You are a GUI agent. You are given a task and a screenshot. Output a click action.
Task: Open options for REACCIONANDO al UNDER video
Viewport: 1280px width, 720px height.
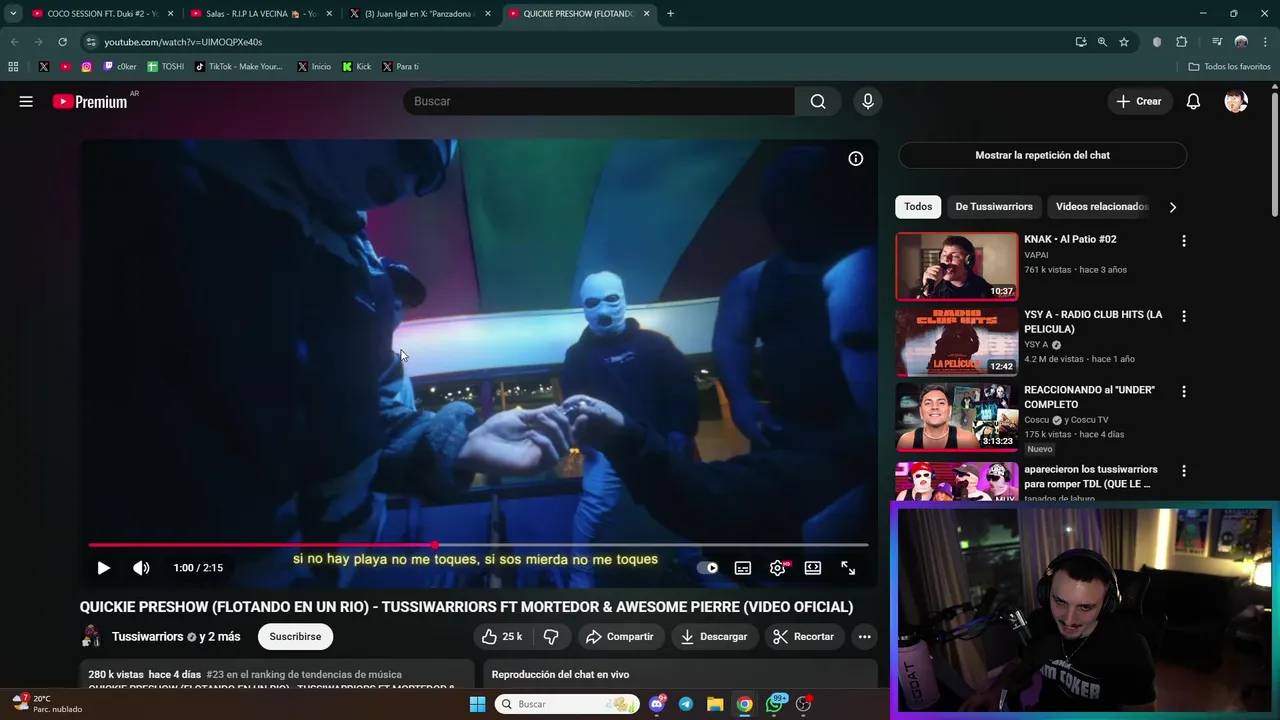click(x=1184, y=392)
